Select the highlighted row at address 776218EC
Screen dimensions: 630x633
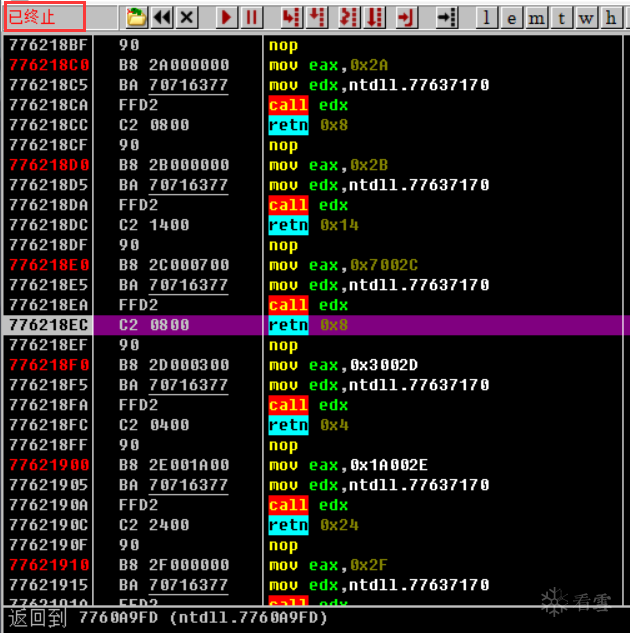315,325
